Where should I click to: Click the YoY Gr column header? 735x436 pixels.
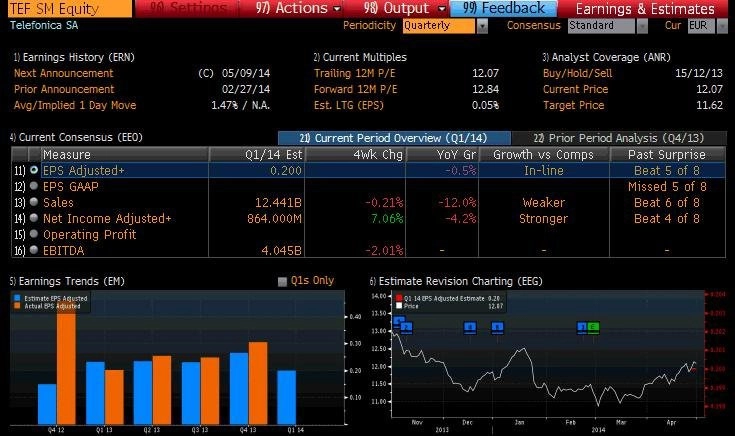click(x=442, y=154)
